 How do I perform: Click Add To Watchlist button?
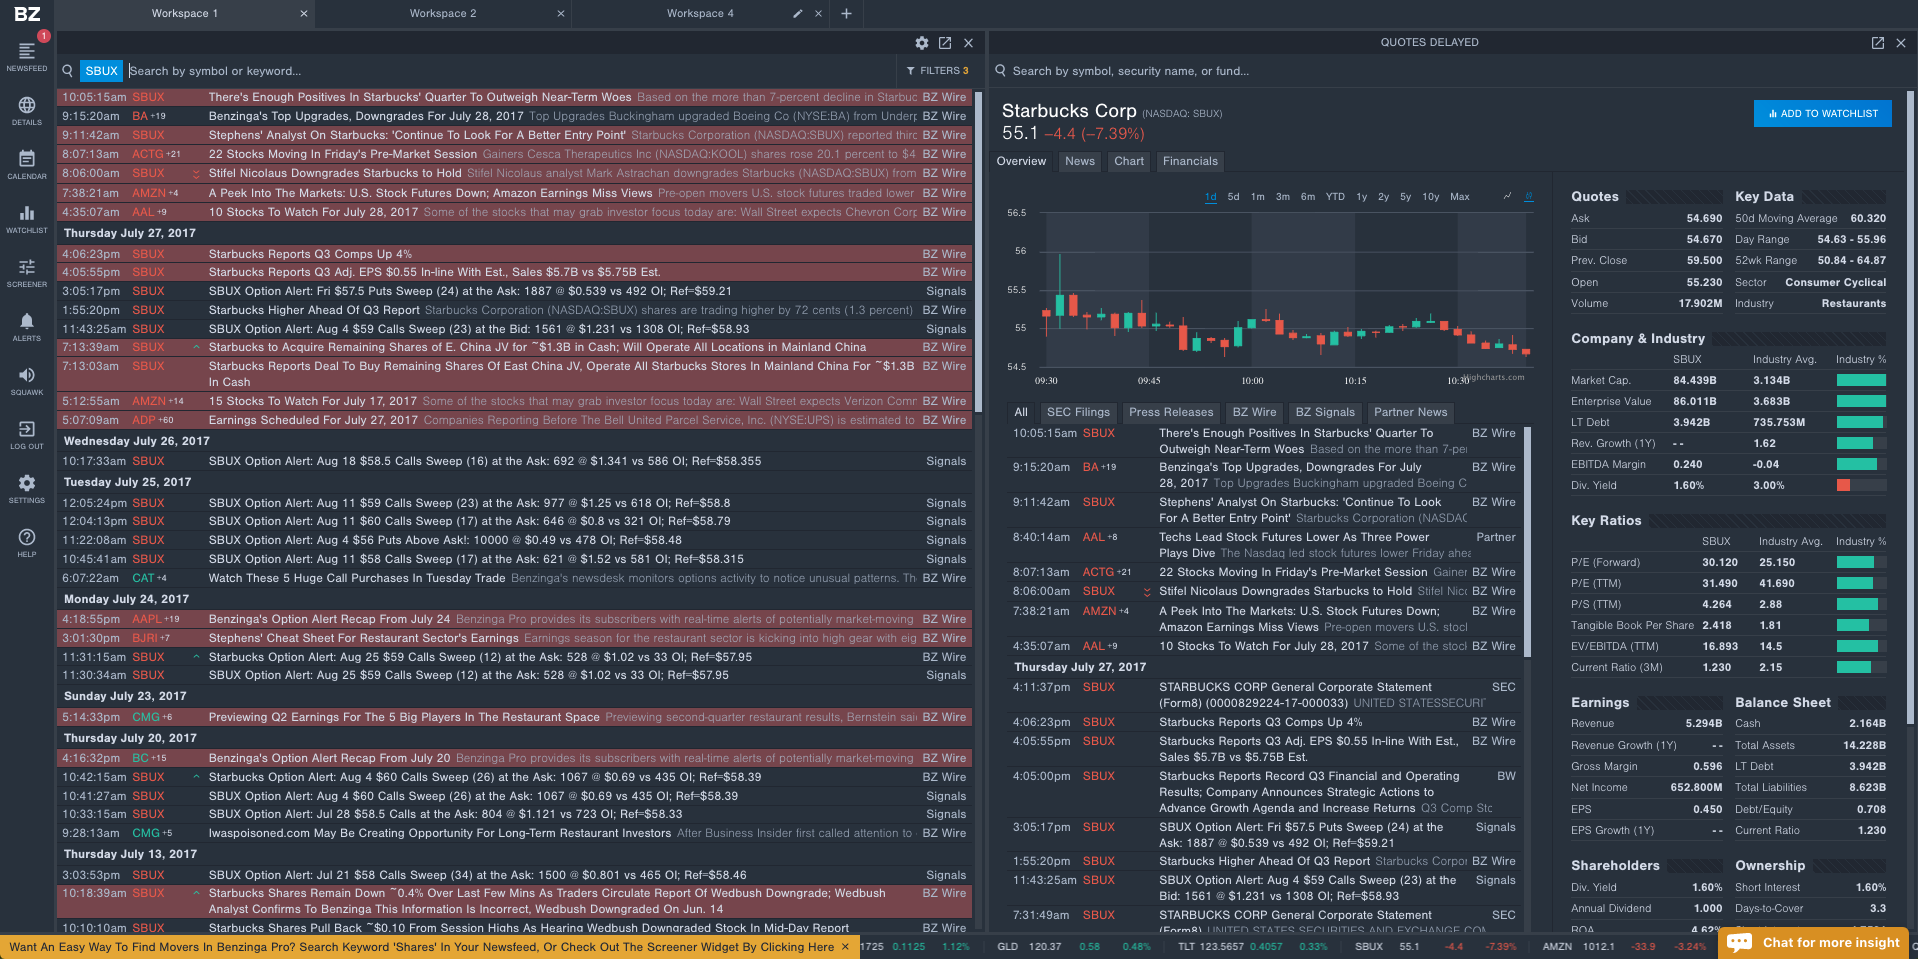tap(1823, 114)
